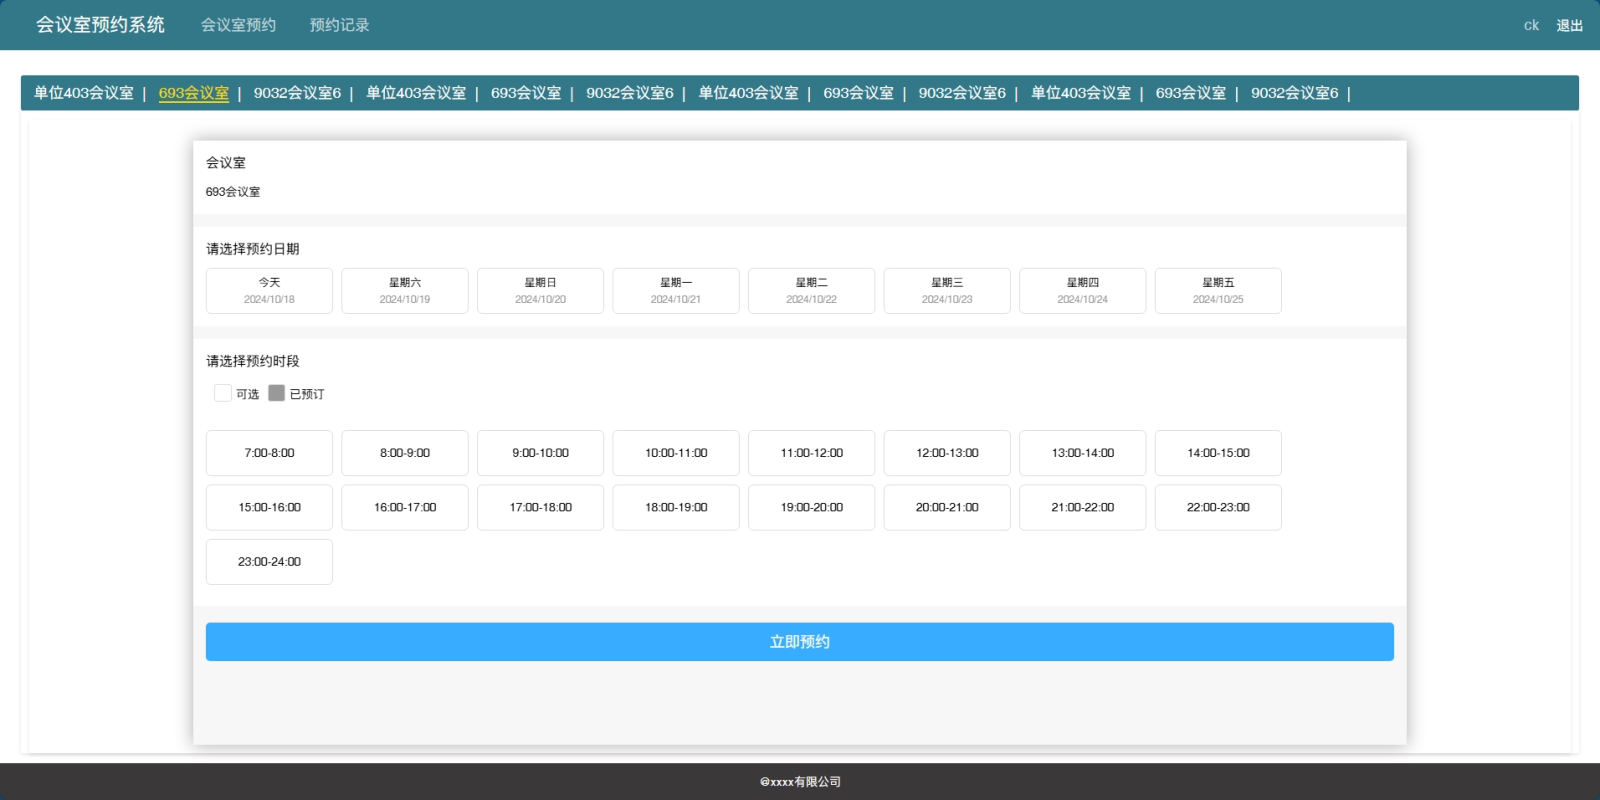Select 星期五 2024/10/25 date option
Screen dimensions: 1600x800
coord(1218,291)
